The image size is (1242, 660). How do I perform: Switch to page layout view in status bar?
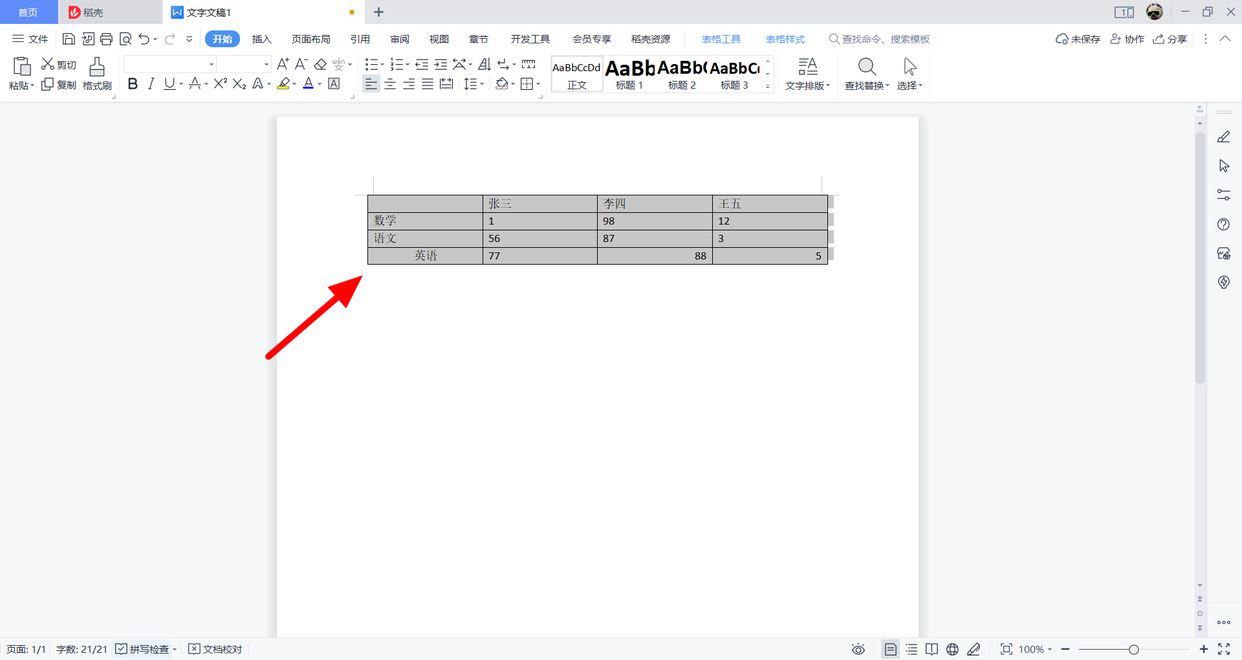point(890,649)
